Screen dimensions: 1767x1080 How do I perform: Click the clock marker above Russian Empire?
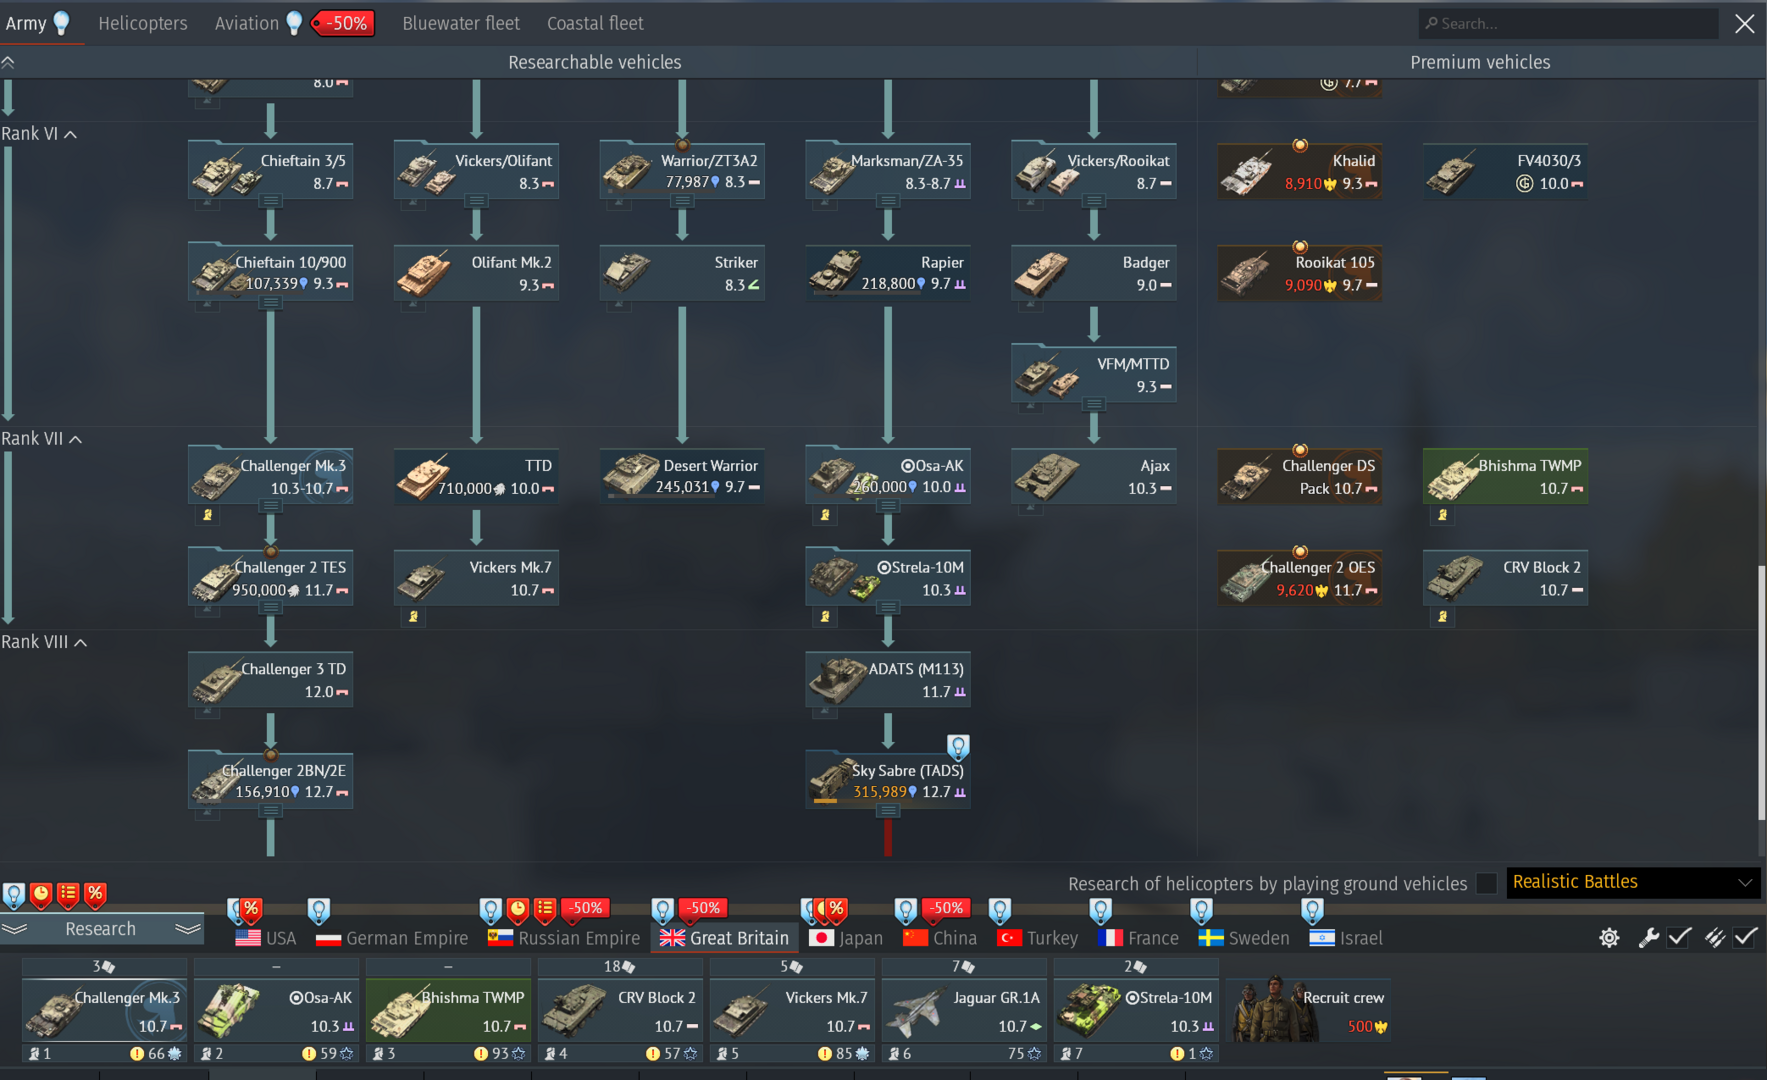coord(517,910)
